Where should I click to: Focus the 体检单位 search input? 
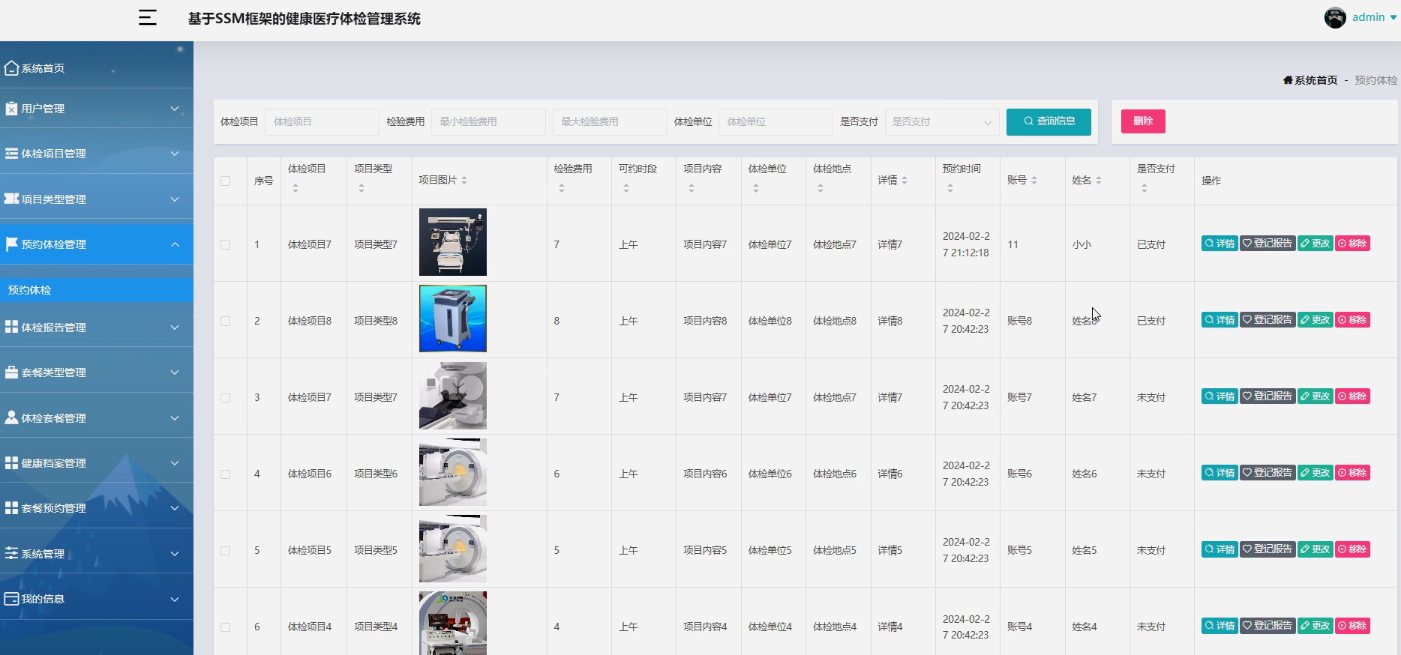click(776, 122)
